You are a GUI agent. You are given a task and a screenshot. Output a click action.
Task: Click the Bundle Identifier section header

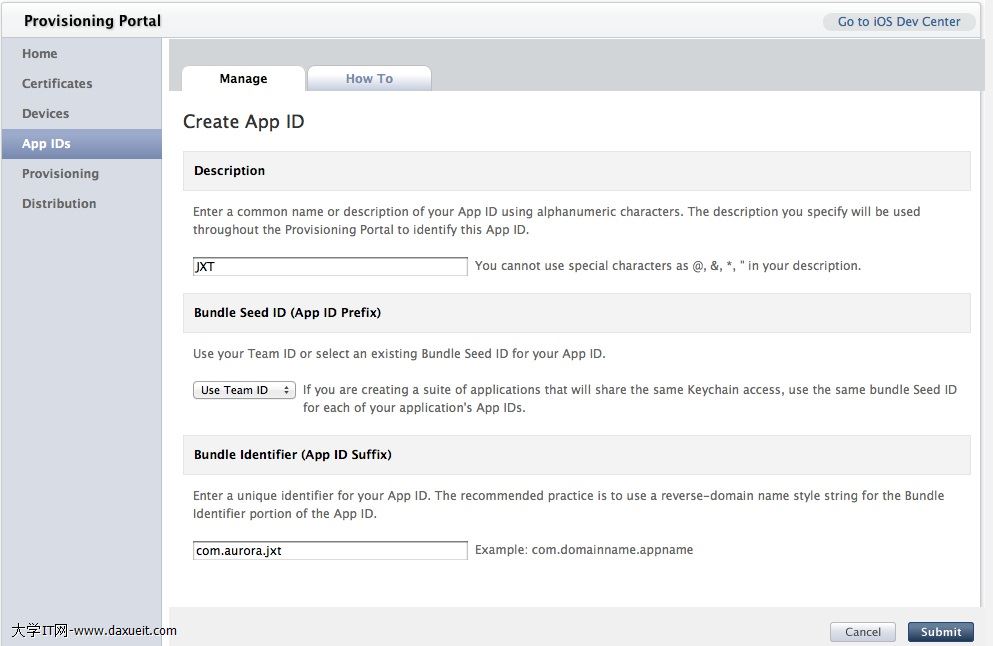[292, 455]
